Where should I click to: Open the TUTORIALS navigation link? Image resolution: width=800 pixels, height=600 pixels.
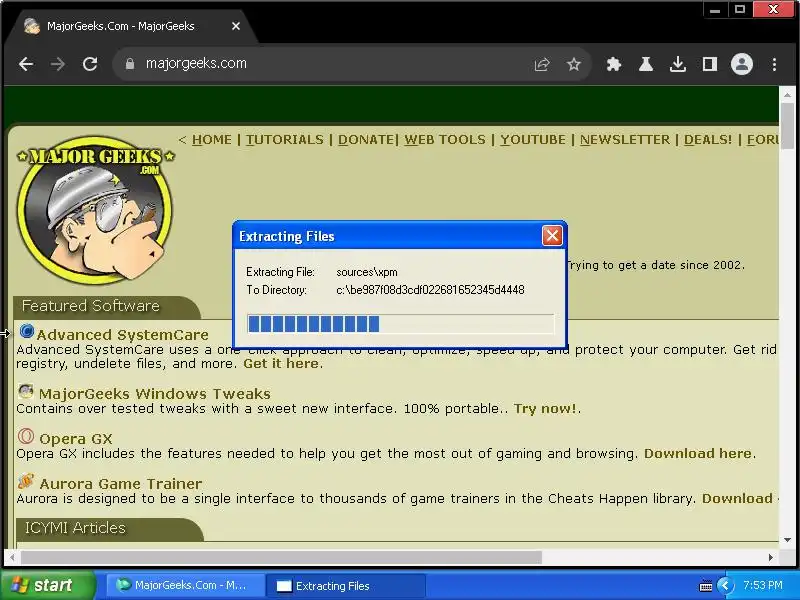click(x=285, y=140)
